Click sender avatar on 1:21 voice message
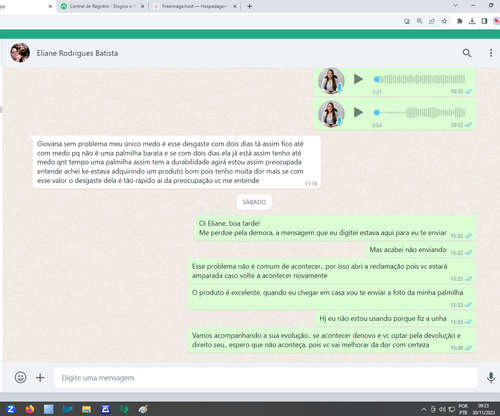 tap(331, 81)
